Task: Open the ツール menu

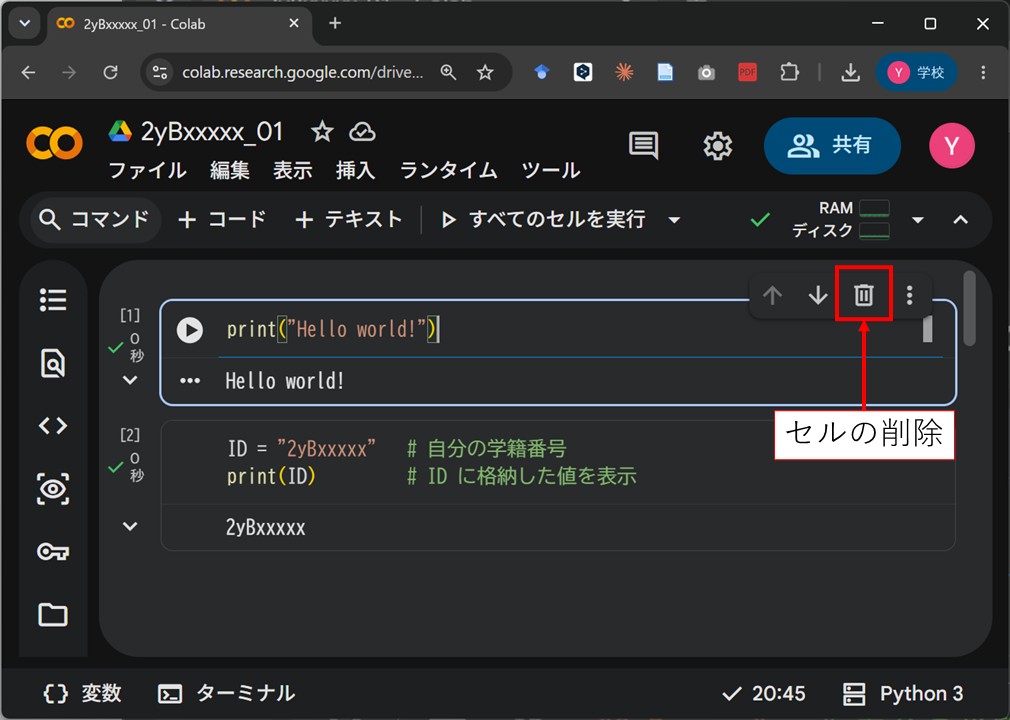Action: click(x=551, y=170)
